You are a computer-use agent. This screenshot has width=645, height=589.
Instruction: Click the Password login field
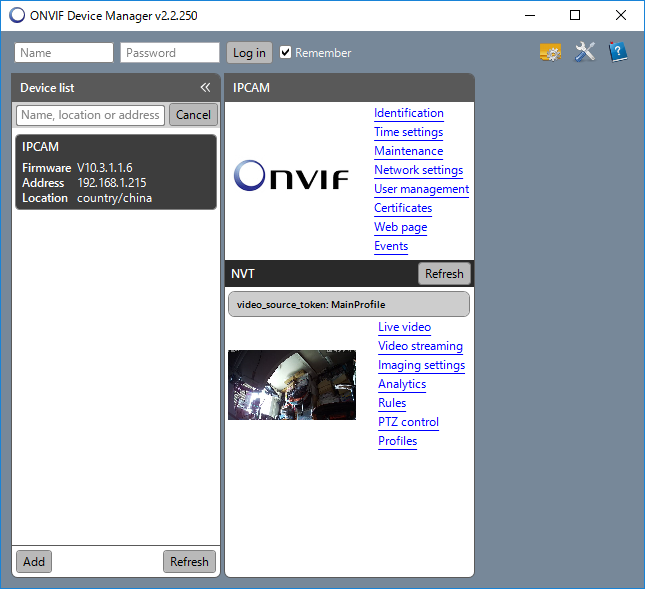tap(169, 53)
